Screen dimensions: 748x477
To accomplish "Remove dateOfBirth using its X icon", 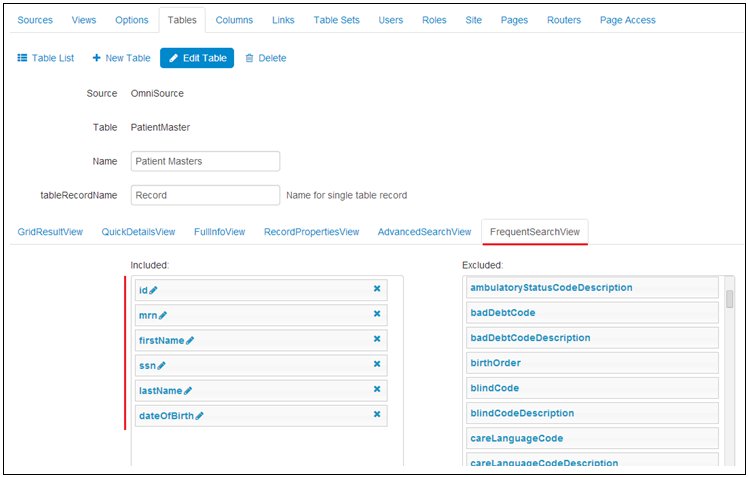I will [x=377, y=415].
